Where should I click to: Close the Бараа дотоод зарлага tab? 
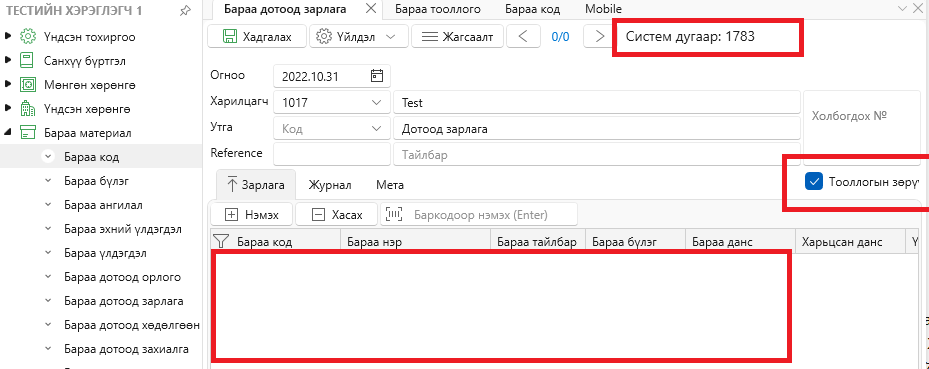[x=370, y=9]
